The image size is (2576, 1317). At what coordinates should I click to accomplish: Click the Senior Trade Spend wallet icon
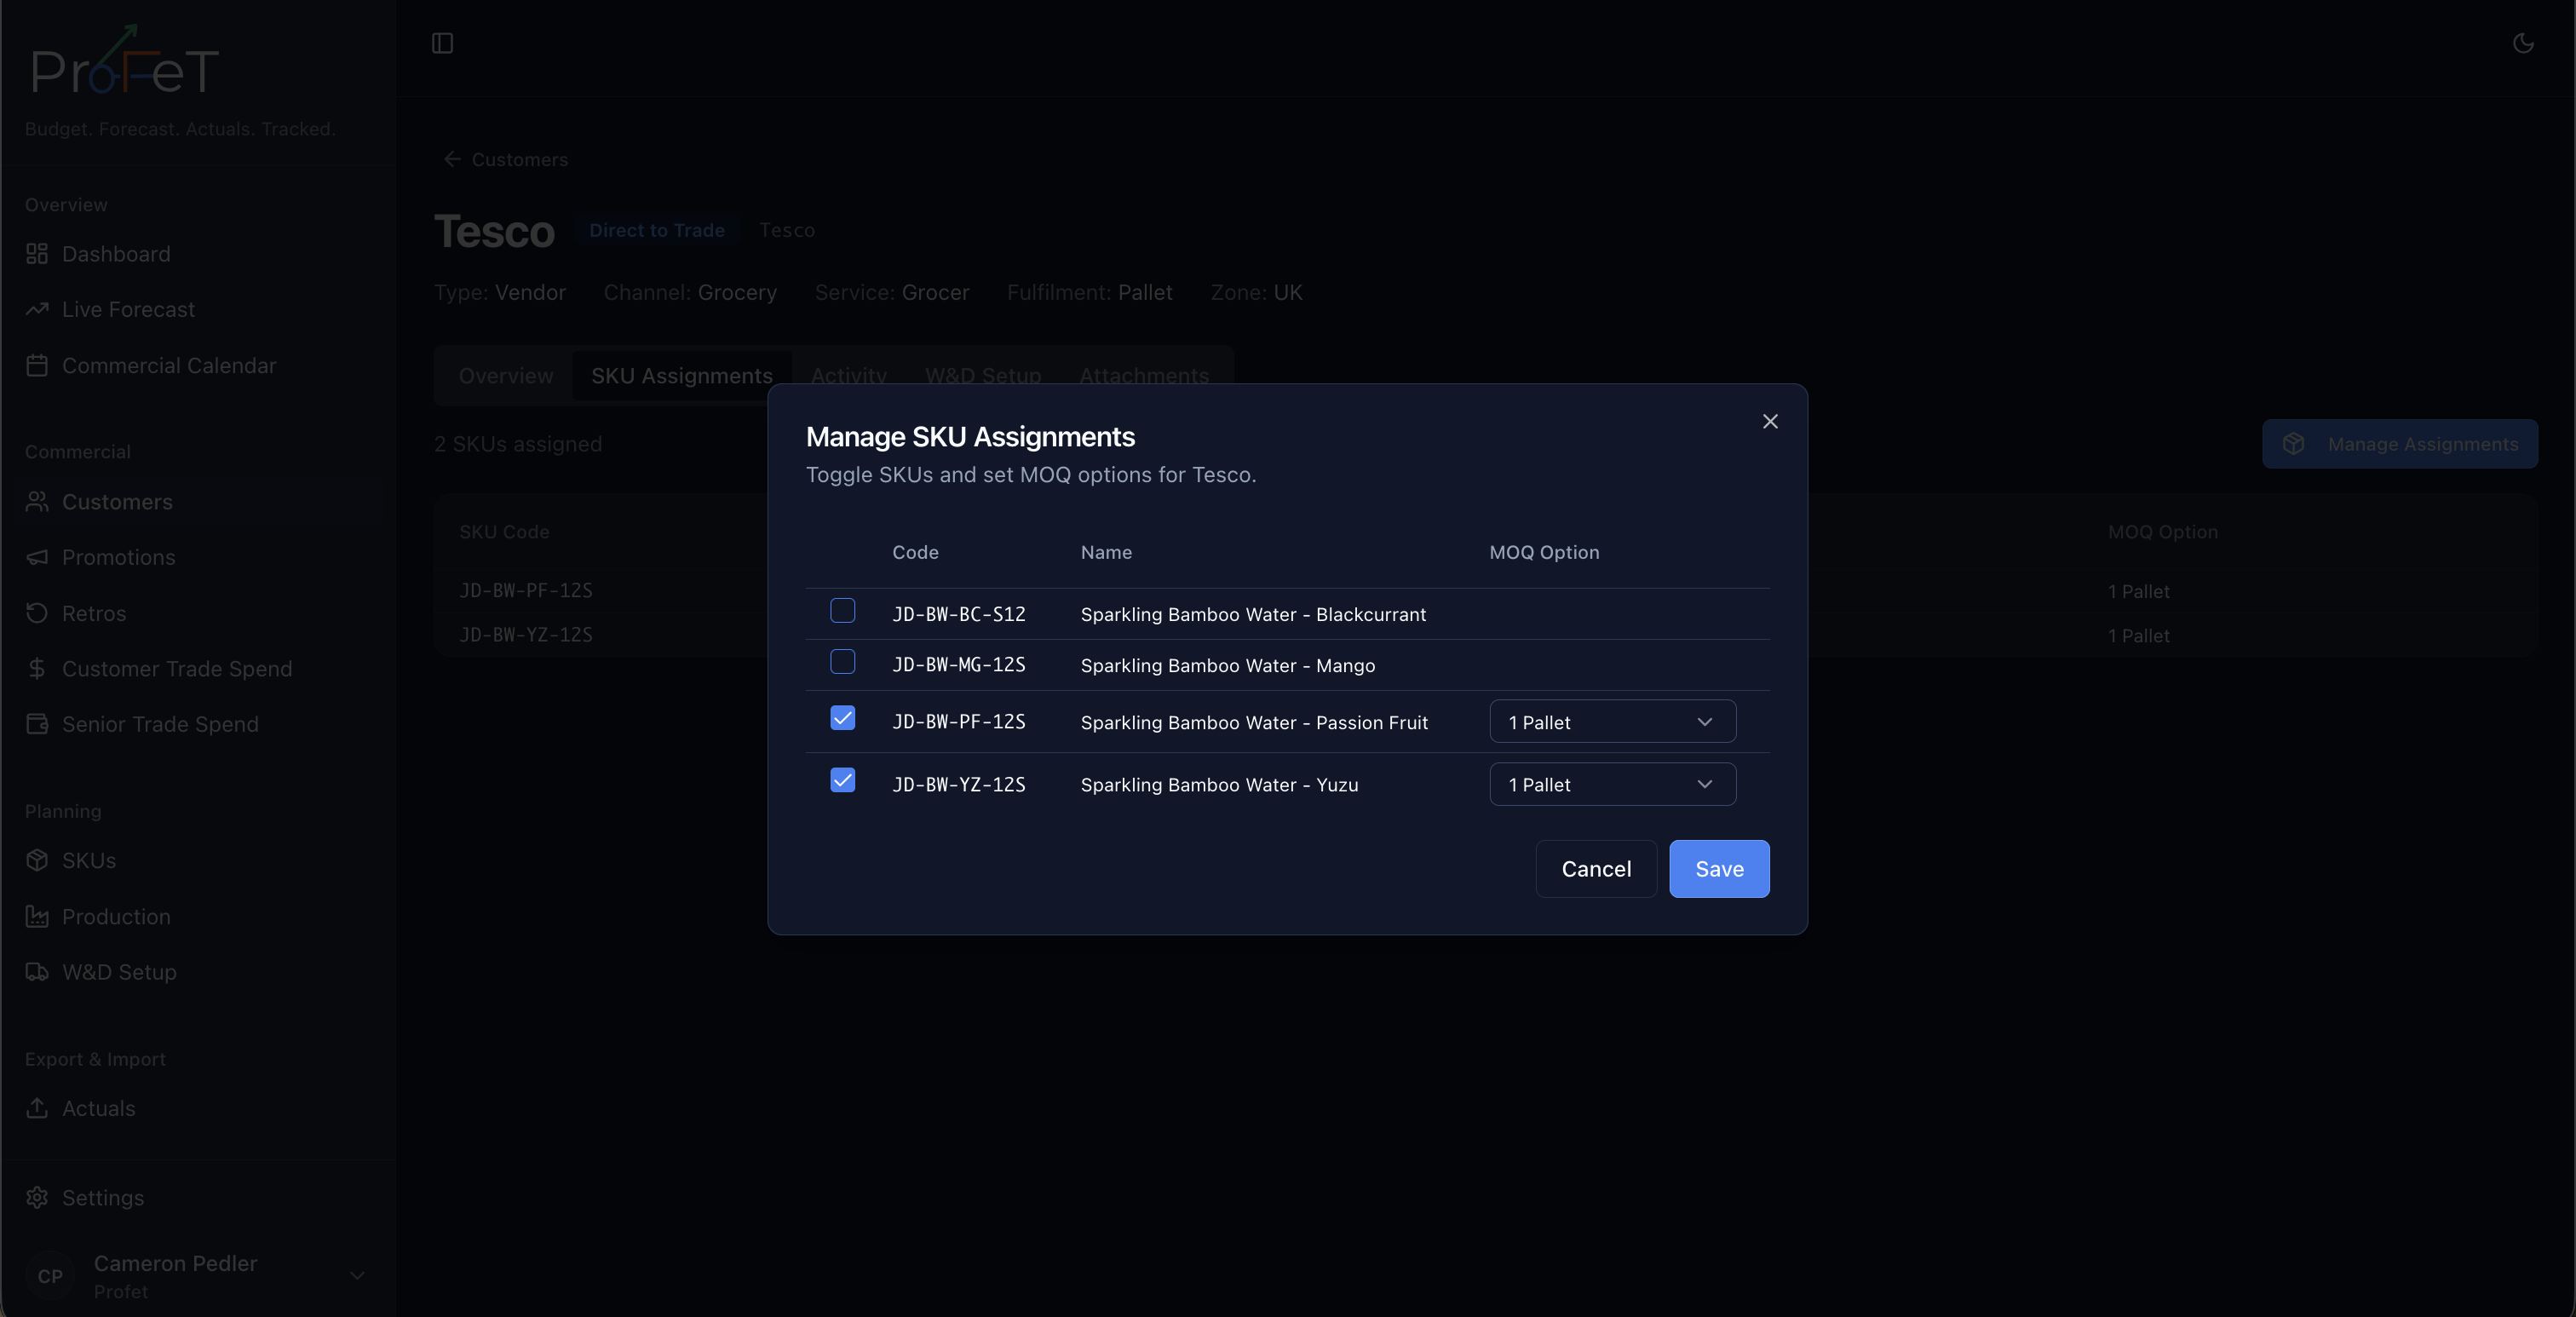click(37, 724)
